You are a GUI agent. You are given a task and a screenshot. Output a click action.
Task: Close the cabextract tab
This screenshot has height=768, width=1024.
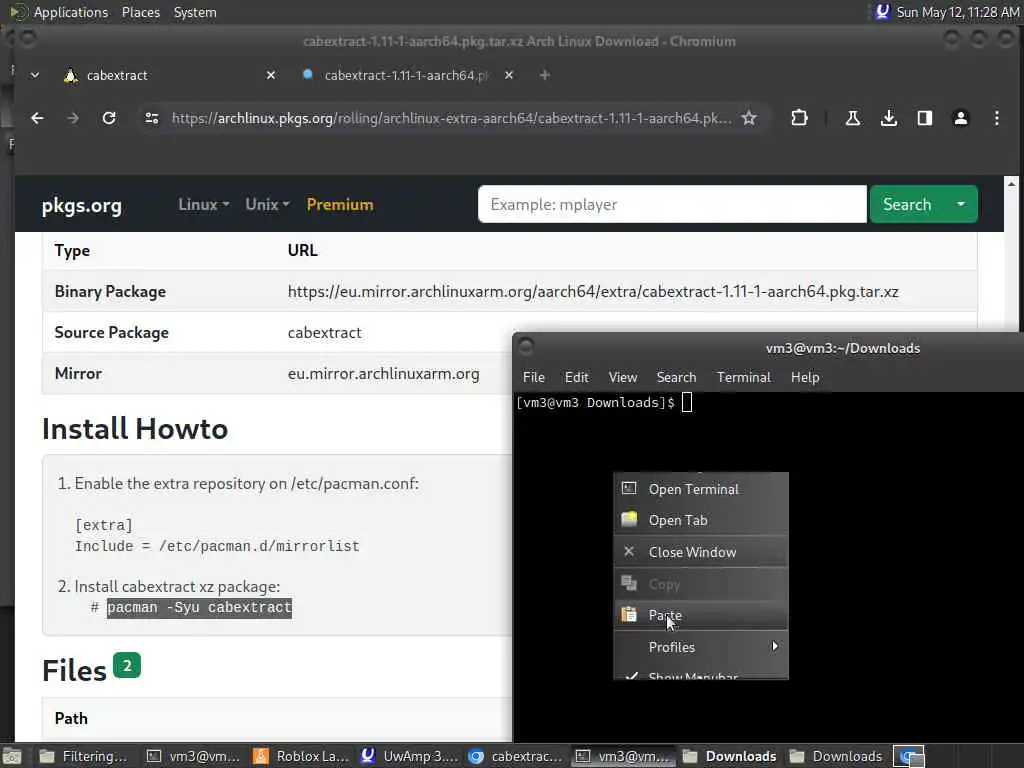(x=270, y=76)
